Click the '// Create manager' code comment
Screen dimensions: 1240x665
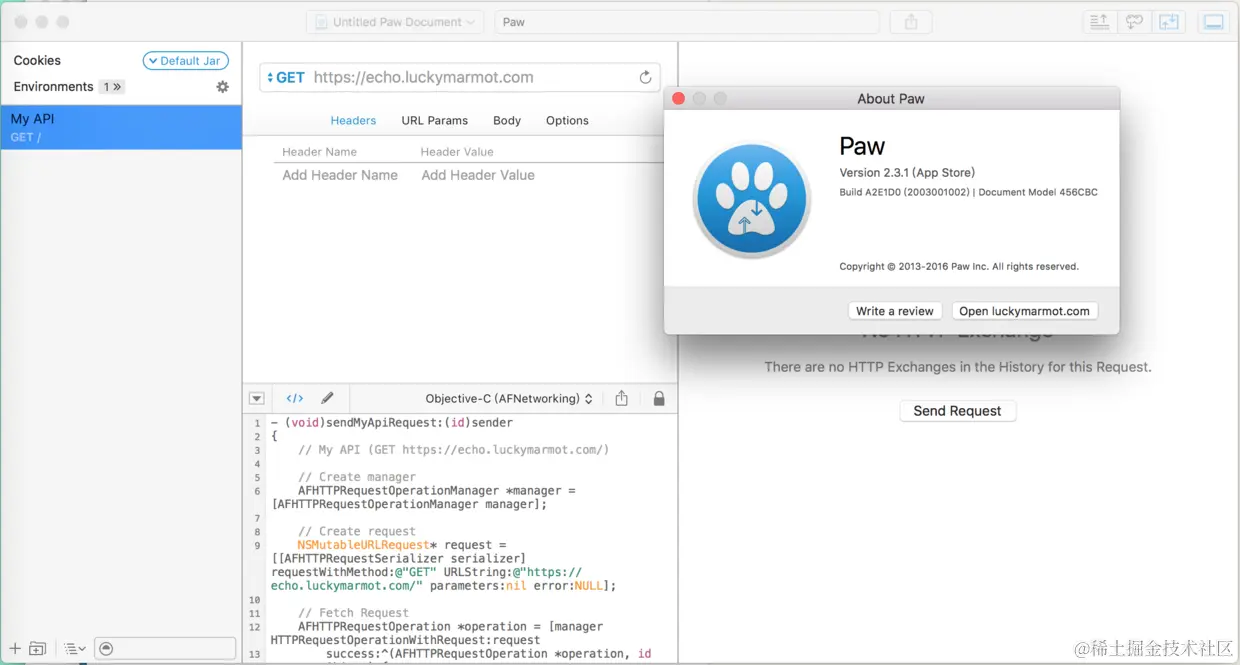(x=356, y=477)
